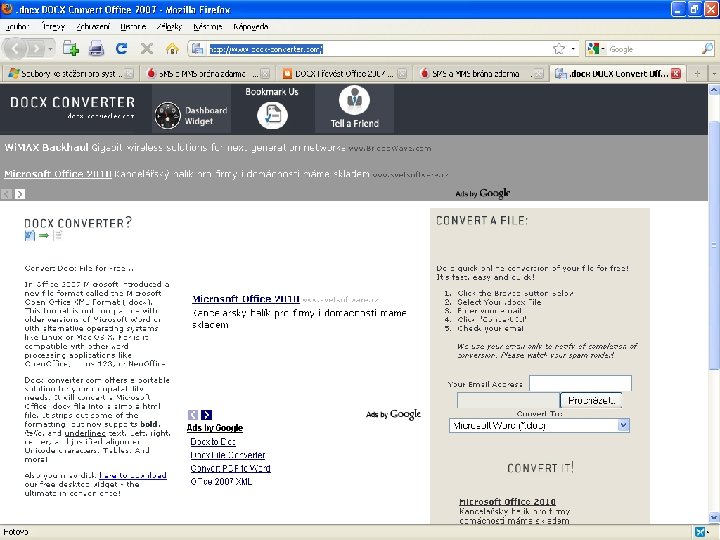
Task: Open the Záložky menu
Action: coord(169,27)
